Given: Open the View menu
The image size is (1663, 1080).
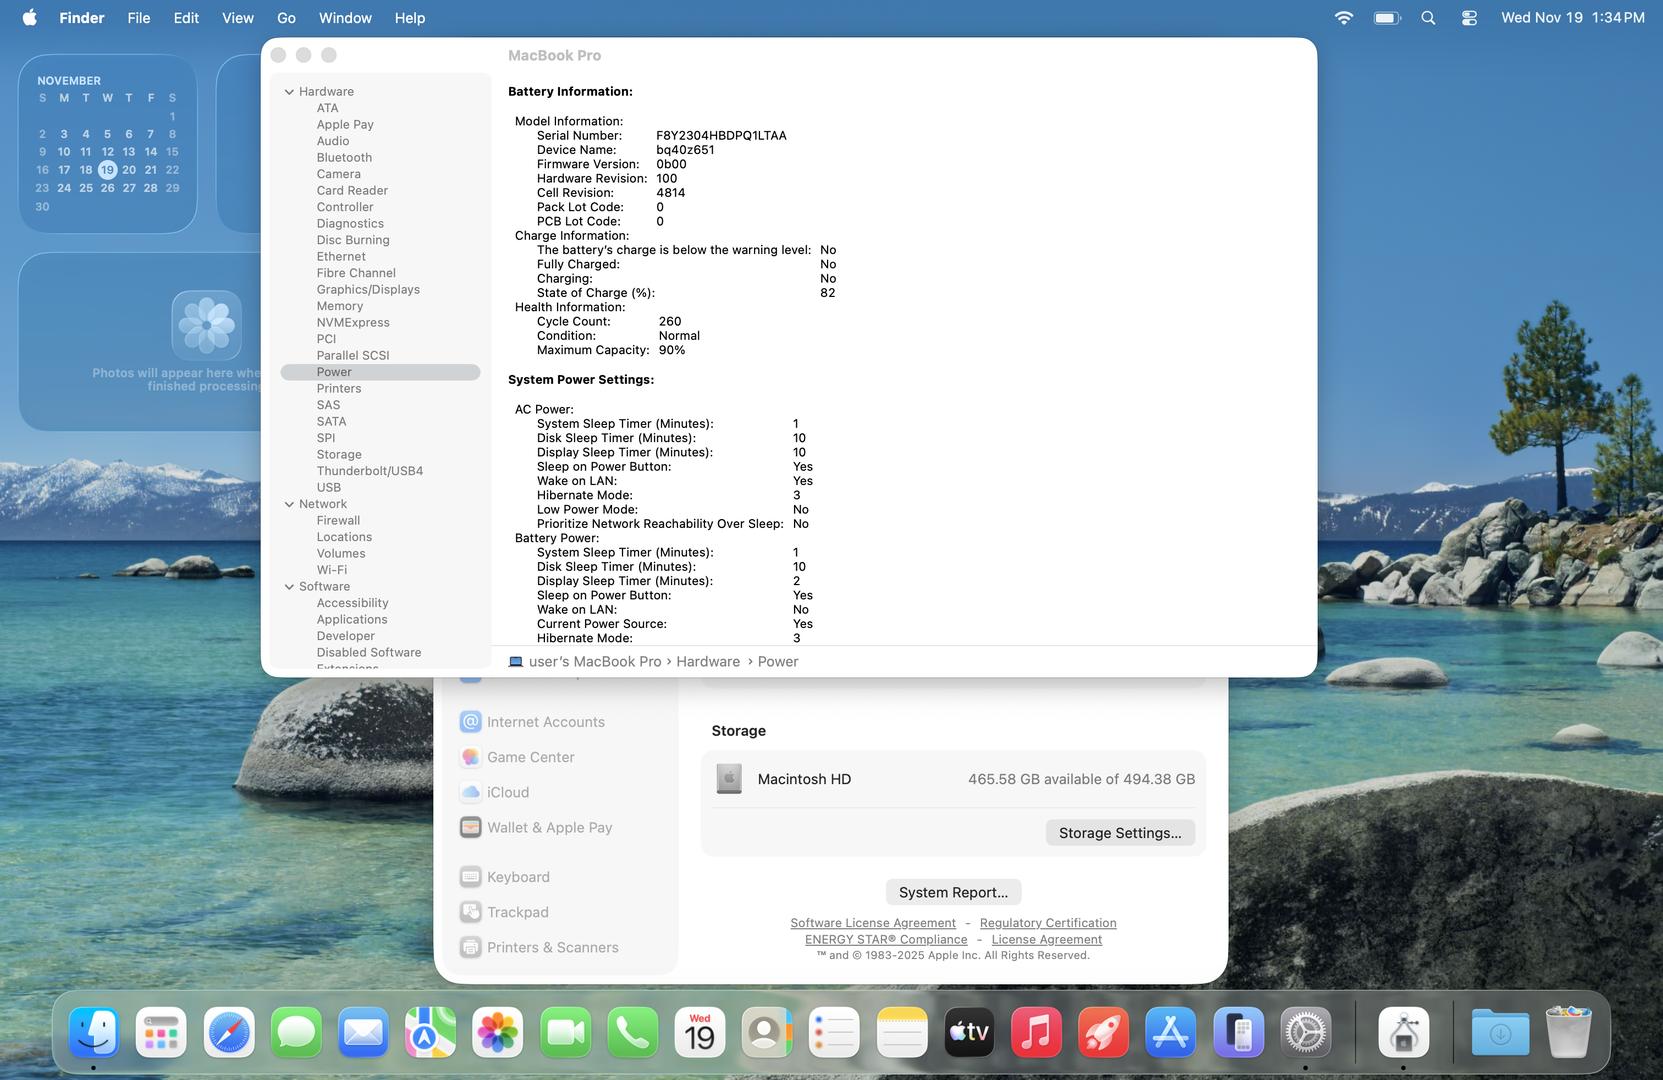Looking at the screenshot, I should (237, 18).
